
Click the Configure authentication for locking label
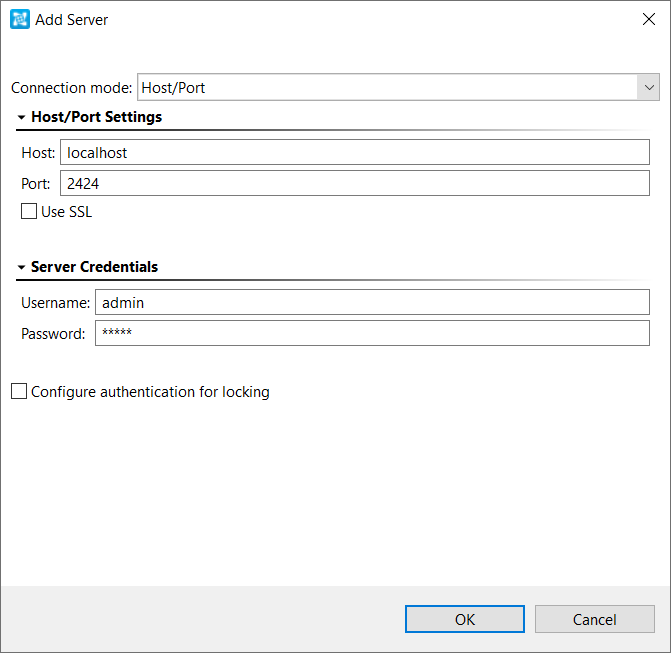(150, 392)
